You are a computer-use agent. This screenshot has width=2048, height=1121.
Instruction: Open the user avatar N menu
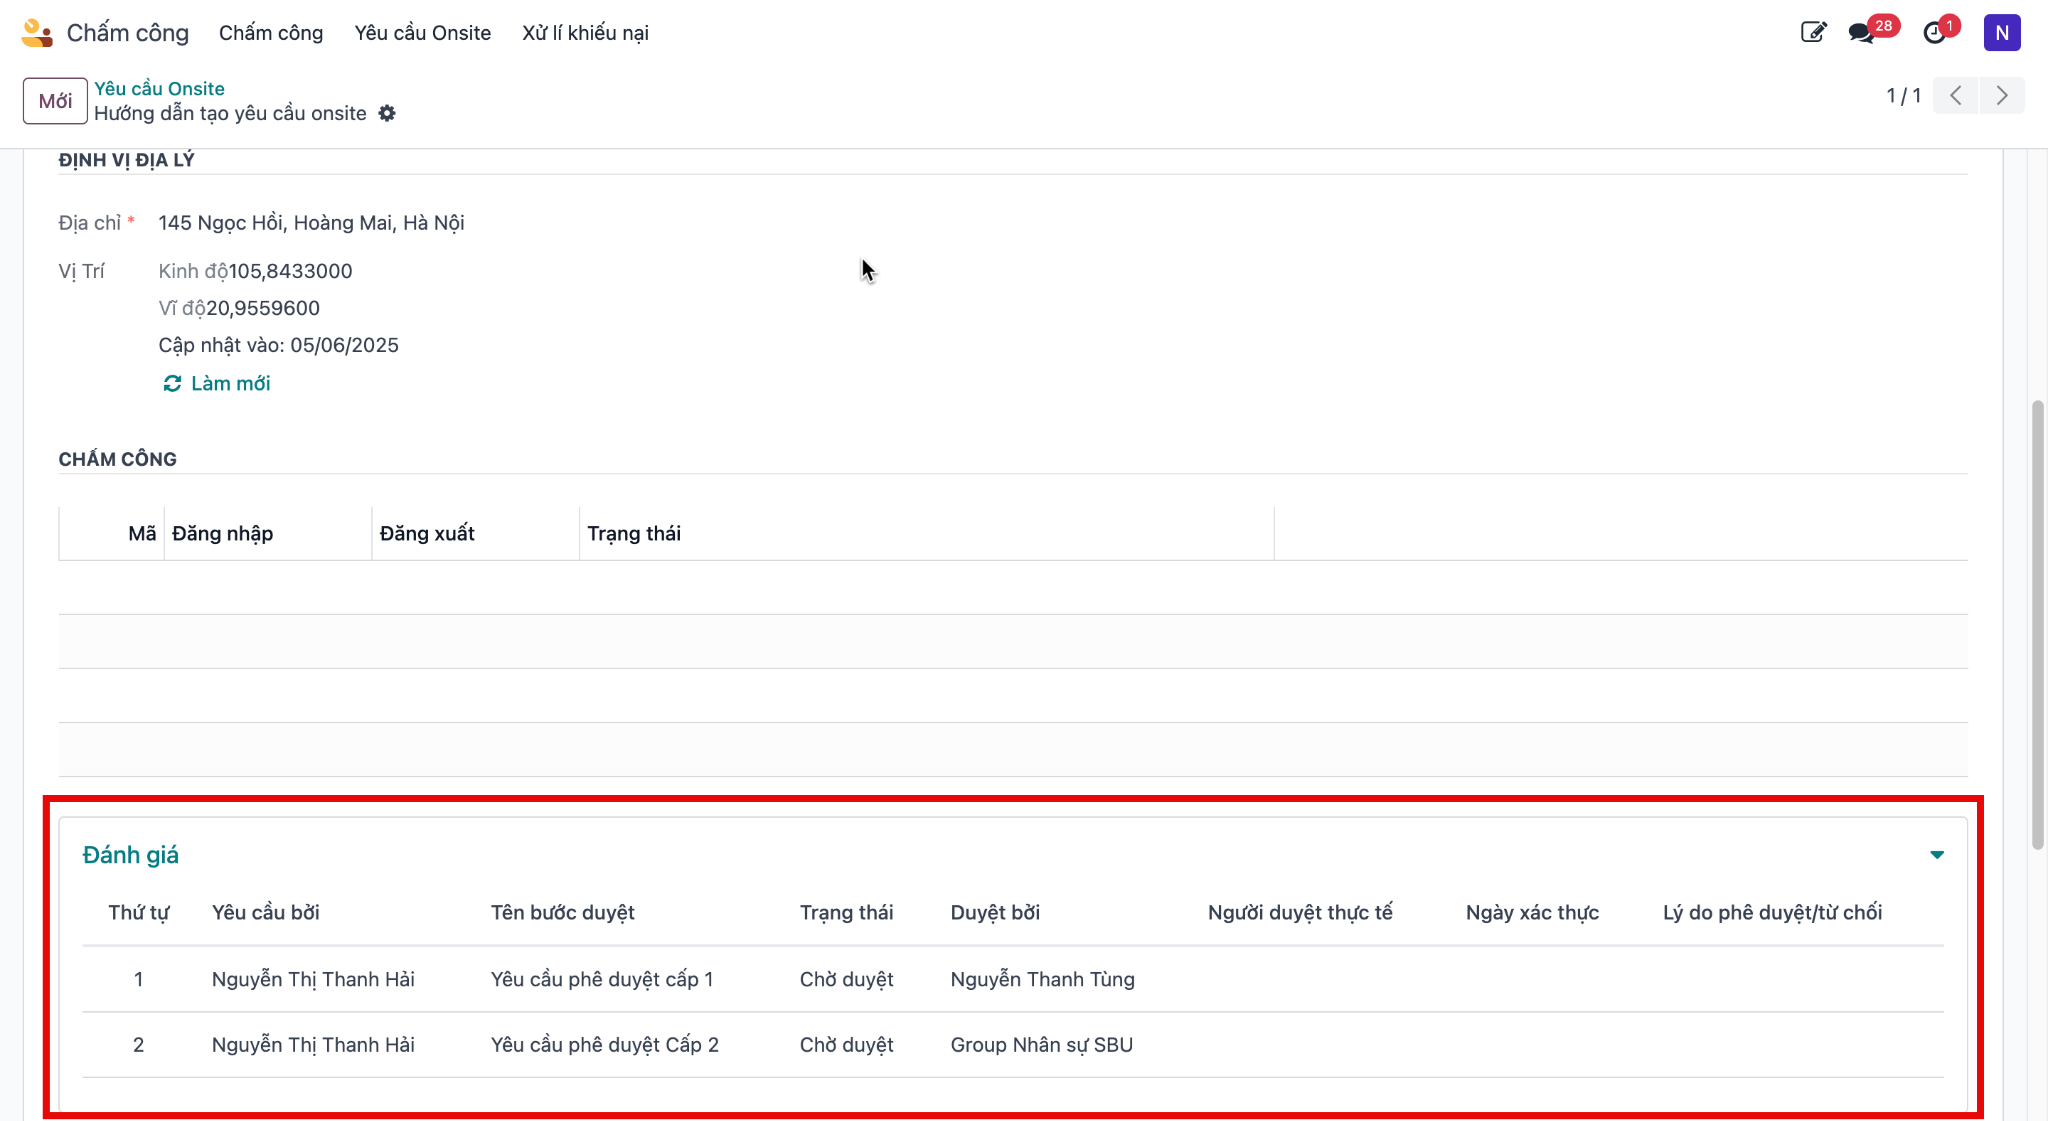click(x=2002, y=33)
